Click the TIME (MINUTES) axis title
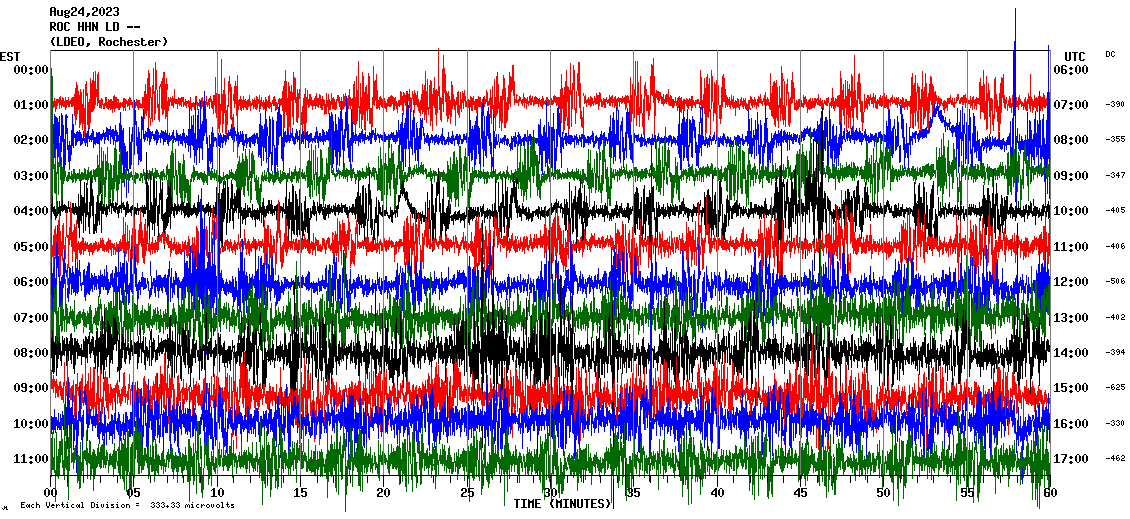This screenshot has height=519, width=1130. tap(563, 504)
